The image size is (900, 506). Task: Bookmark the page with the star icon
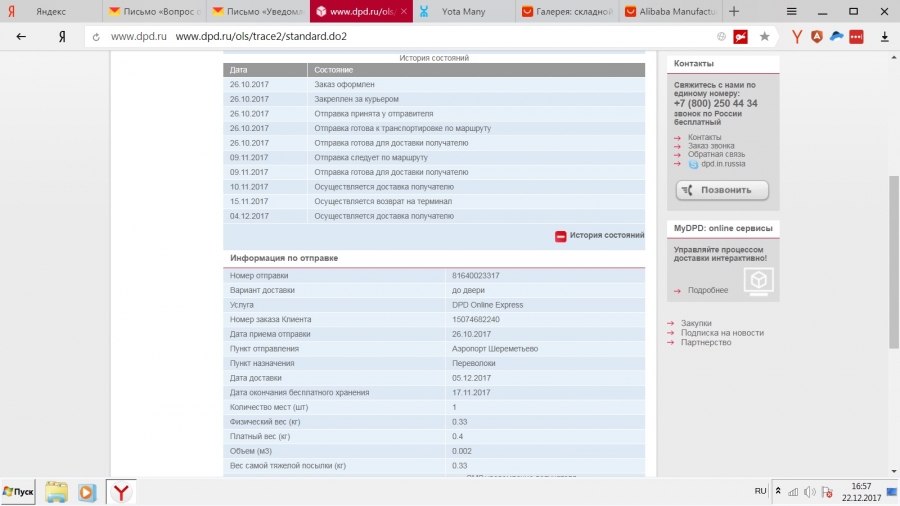click(764, 36)
